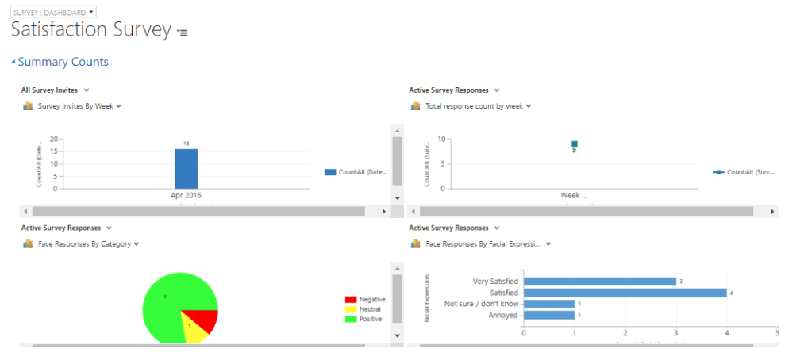Click the Annoyed axis label
800x364 pixels.
[504, 316]
